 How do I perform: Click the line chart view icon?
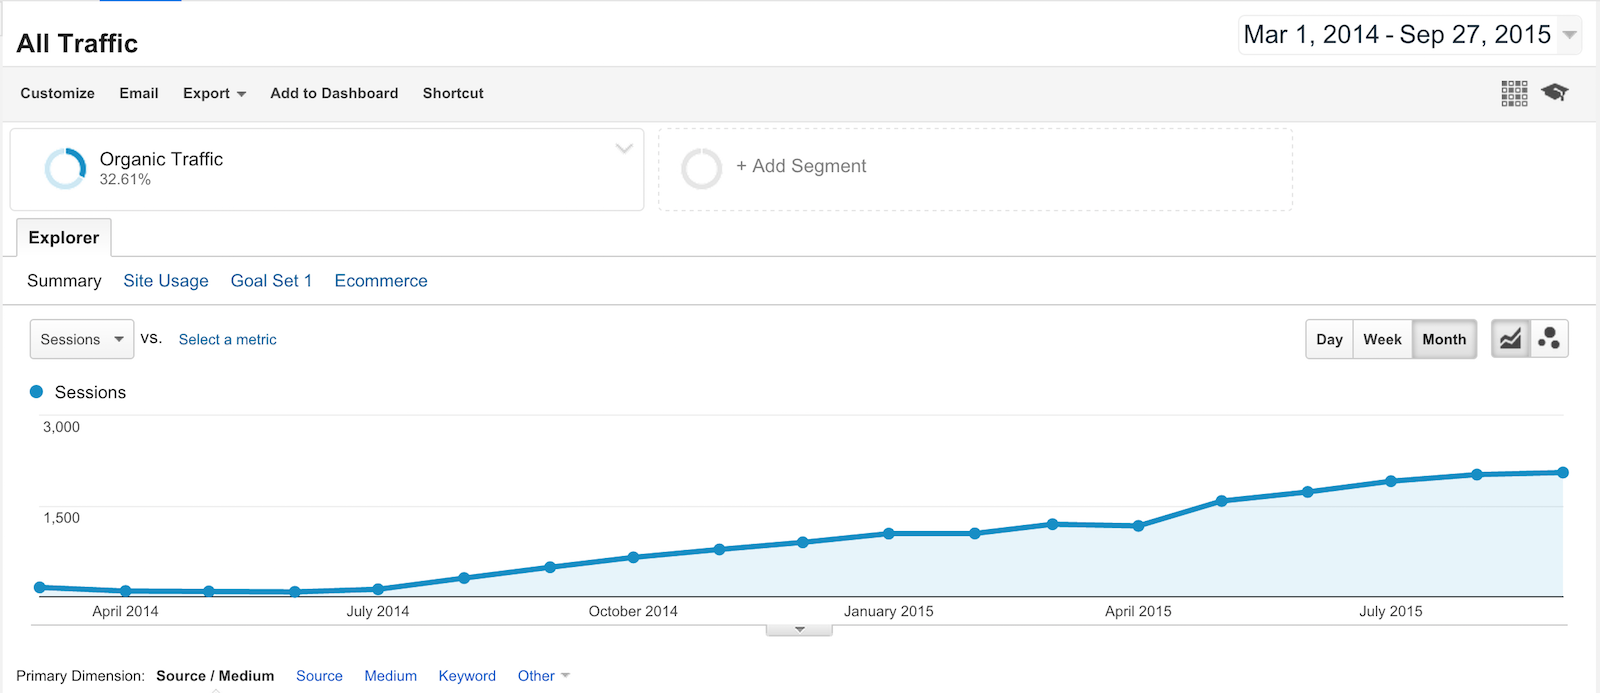(x=1510, y=339)
